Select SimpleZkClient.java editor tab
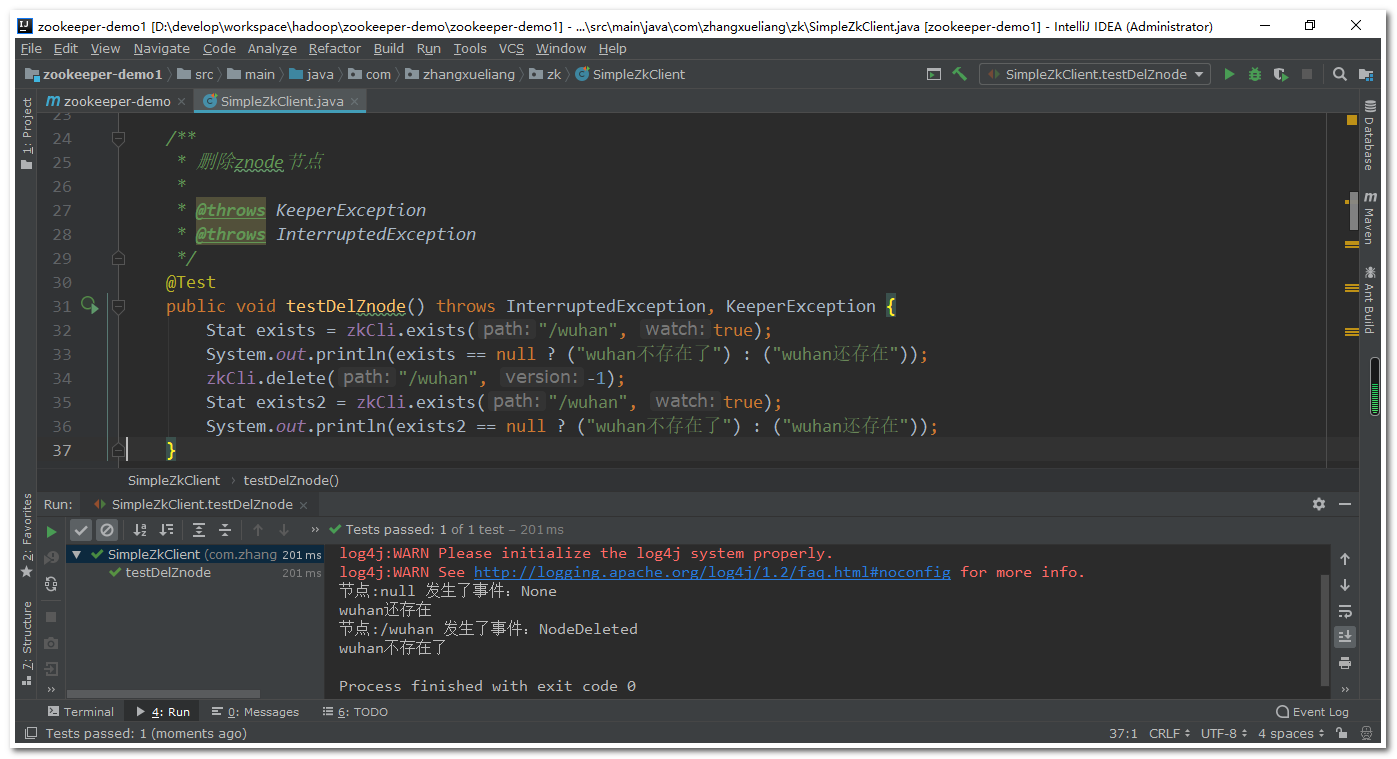Image resolution: width=1397 pixels, height=759 pixels. pyautogui.click(x=282, y=101)
